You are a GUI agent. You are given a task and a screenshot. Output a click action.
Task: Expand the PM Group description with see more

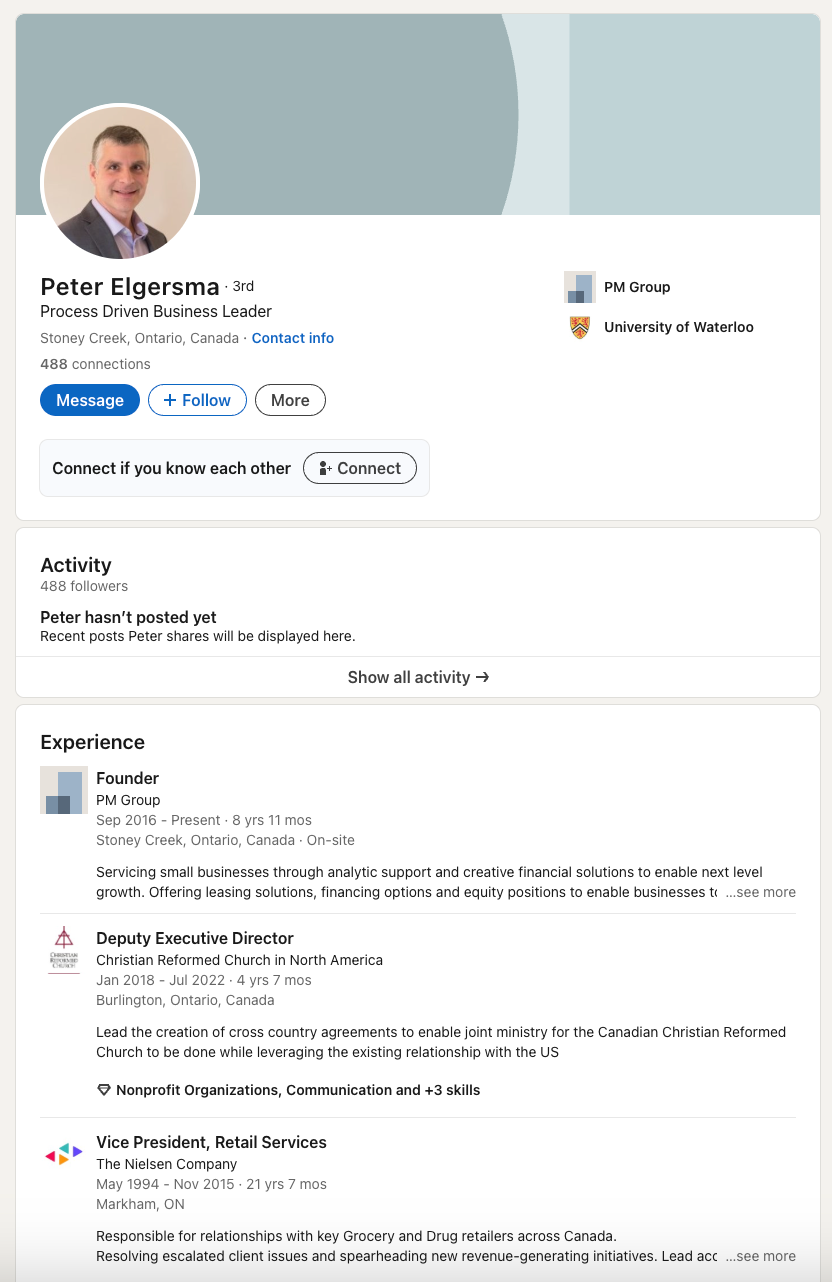point(761,892)
